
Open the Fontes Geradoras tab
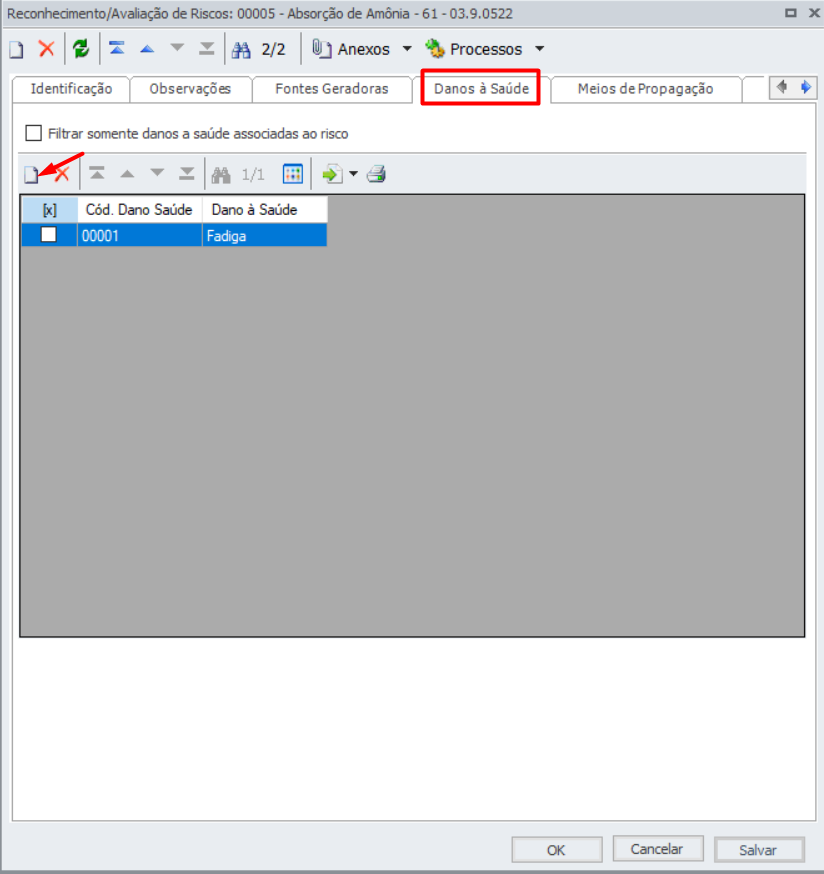[332, 89]
